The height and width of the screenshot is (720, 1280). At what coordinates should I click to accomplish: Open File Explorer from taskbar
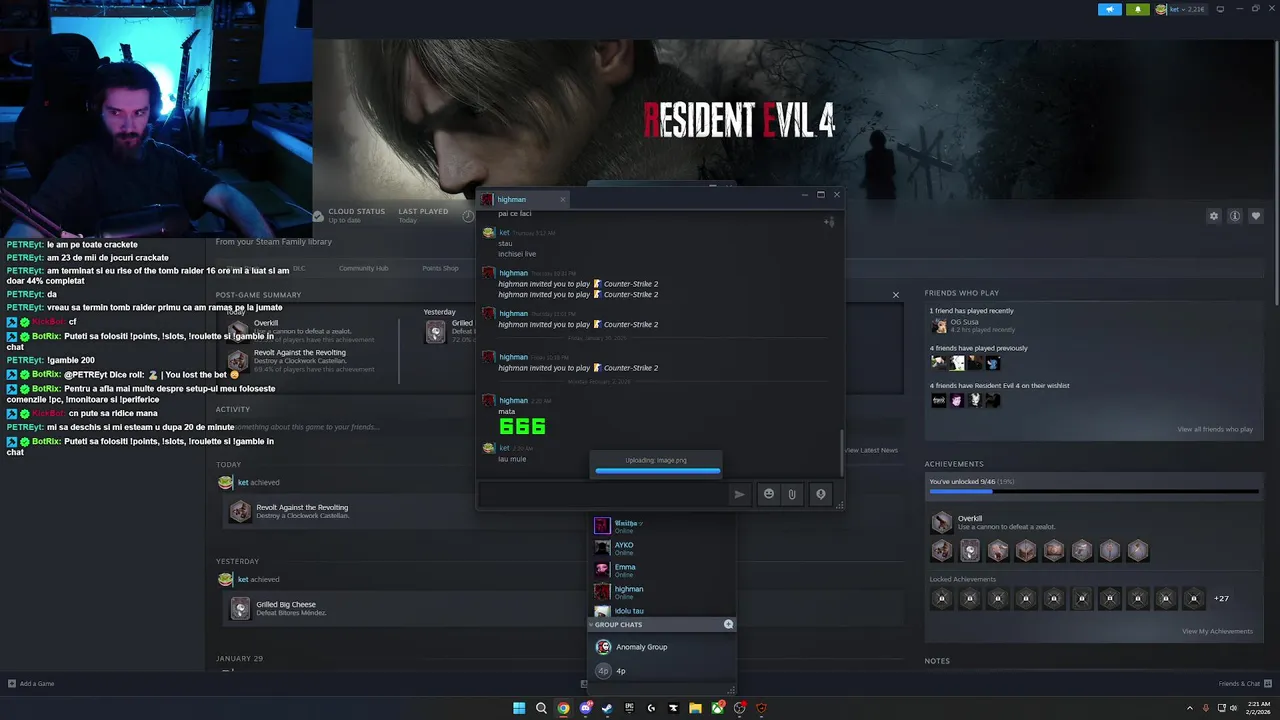tap(695, 708)
